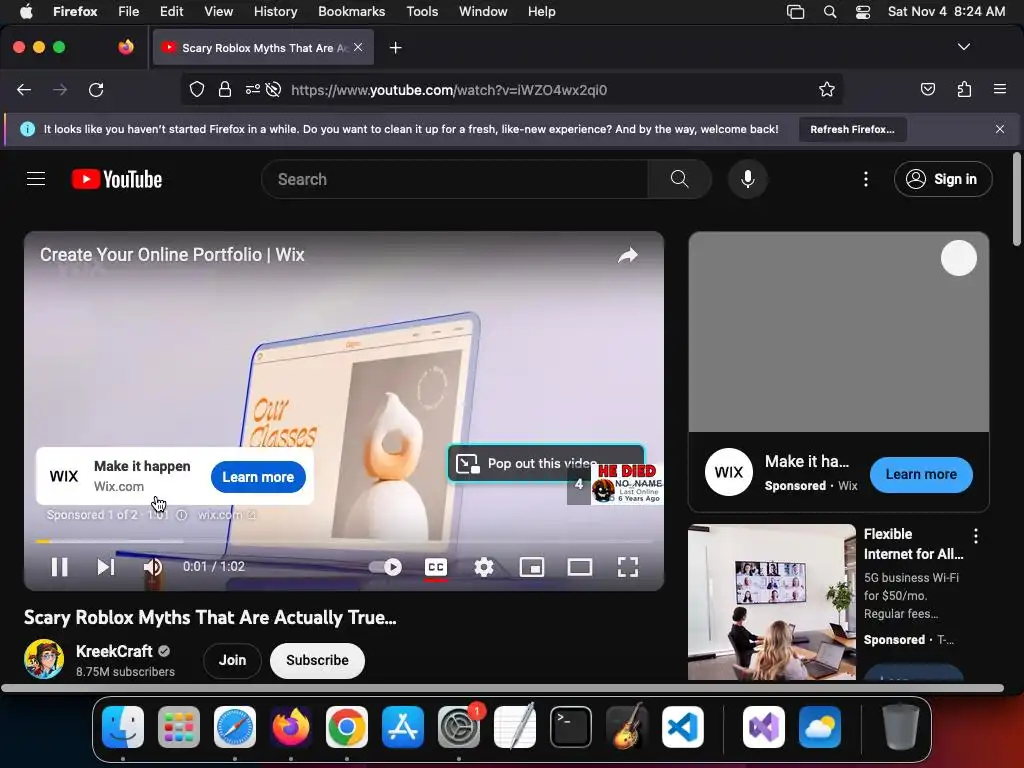This screenshot has height=768, width=1024.
Task: Click autoplay blocked icon in address bar
Action: [x=274, y=89]
